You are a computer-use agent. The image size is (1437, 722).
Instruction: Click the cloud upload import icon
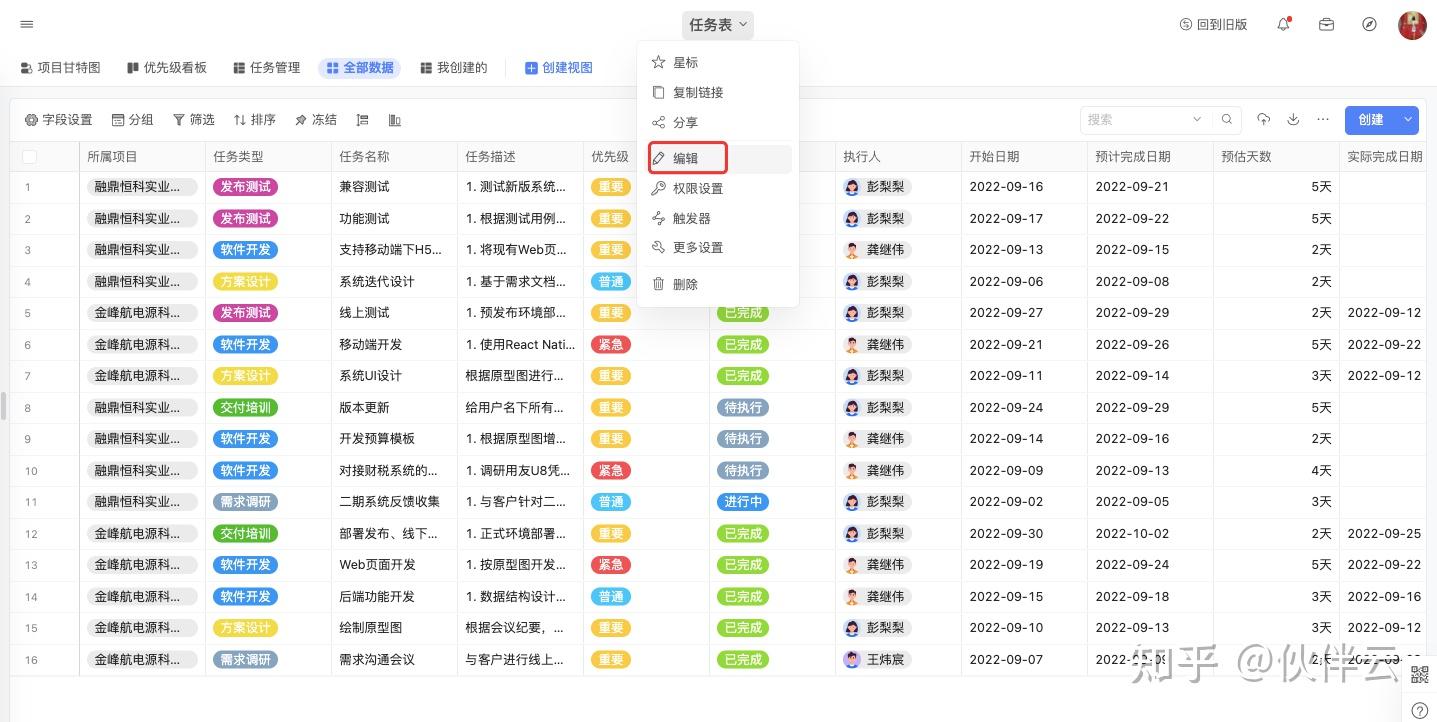coord(1264,120)
